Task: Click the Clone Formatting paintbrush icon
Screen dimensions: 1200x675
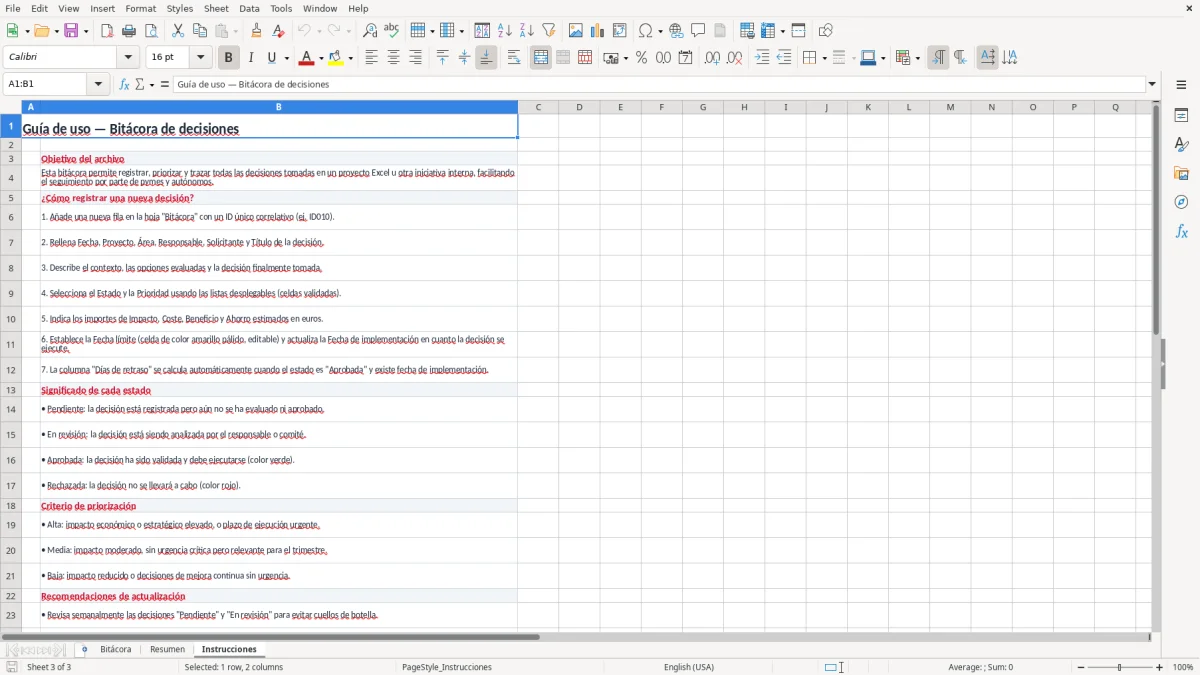Action: pyautogui.click(x=257, y=31)
